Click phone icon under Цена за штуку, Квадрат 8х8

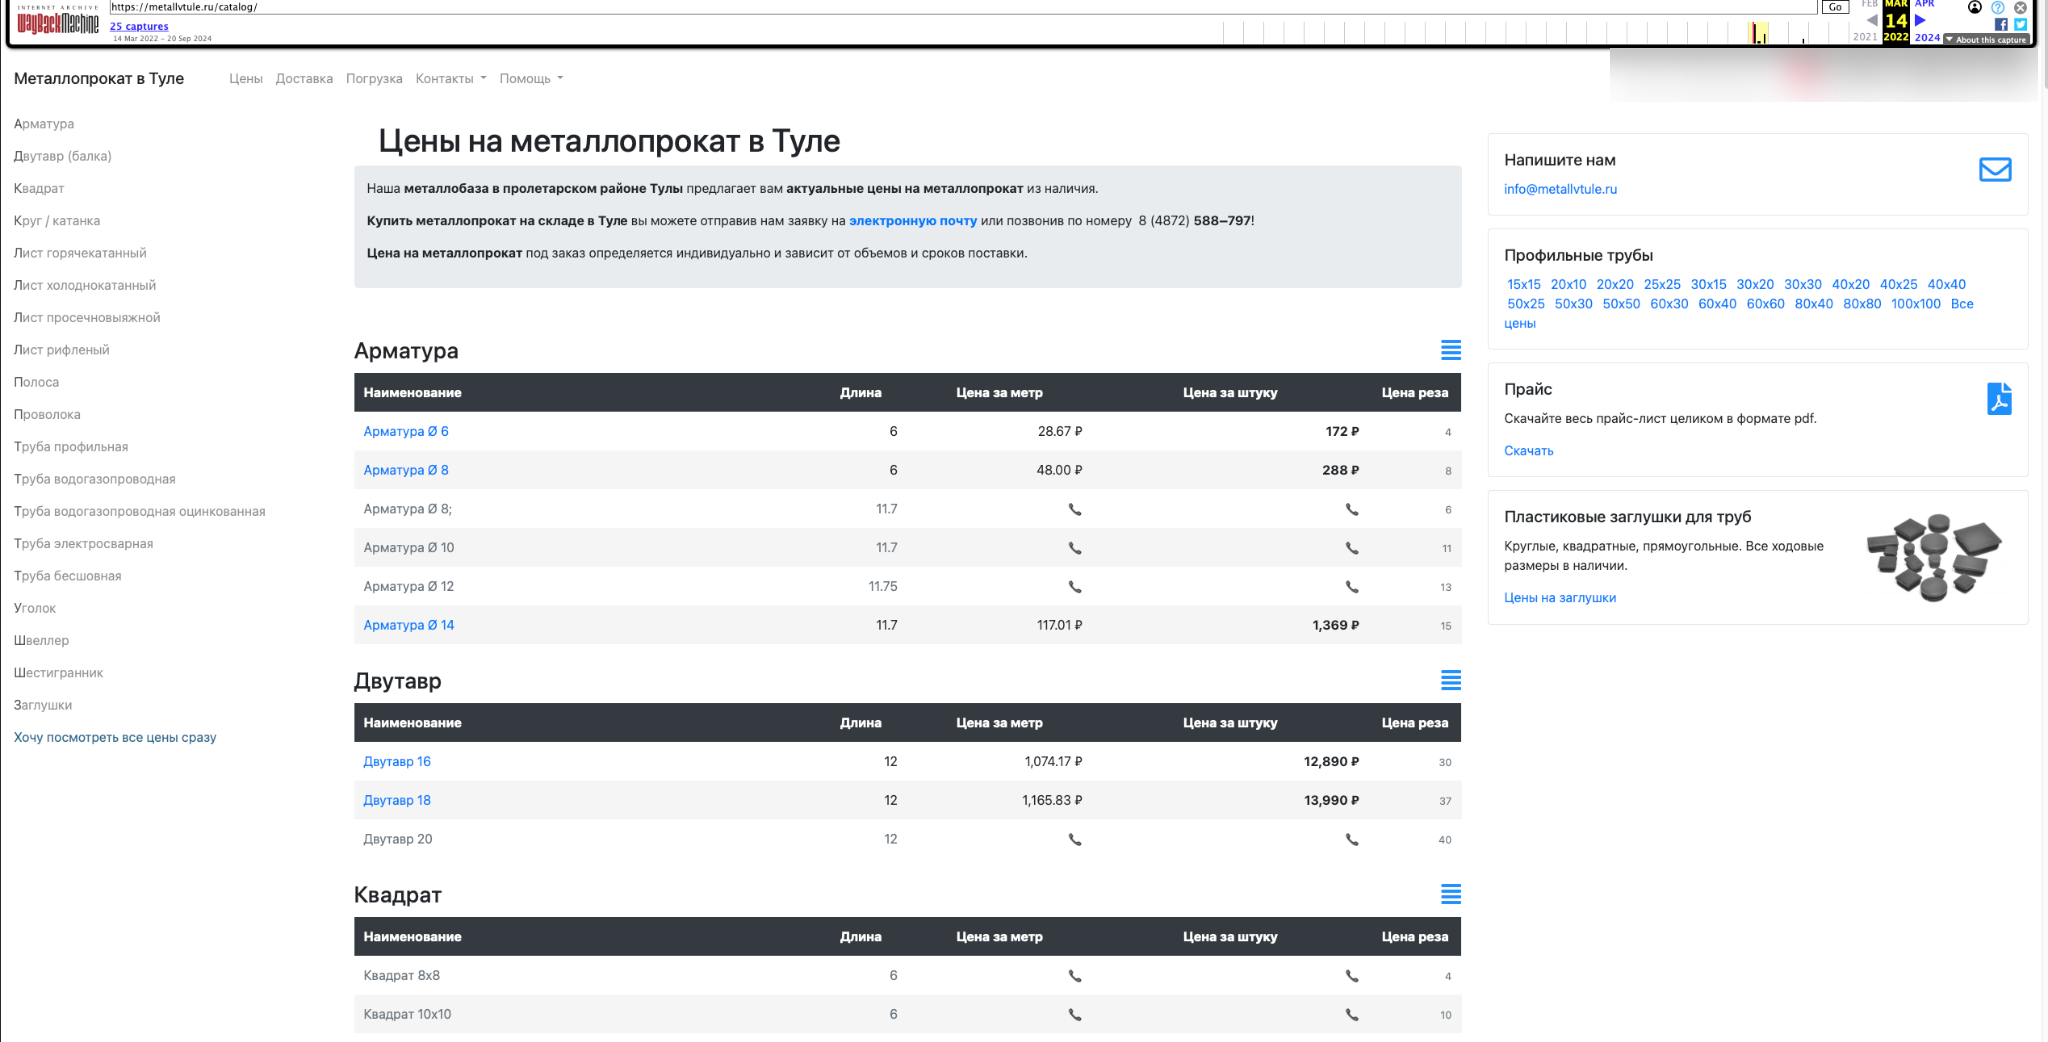[x=1352, y=976]
